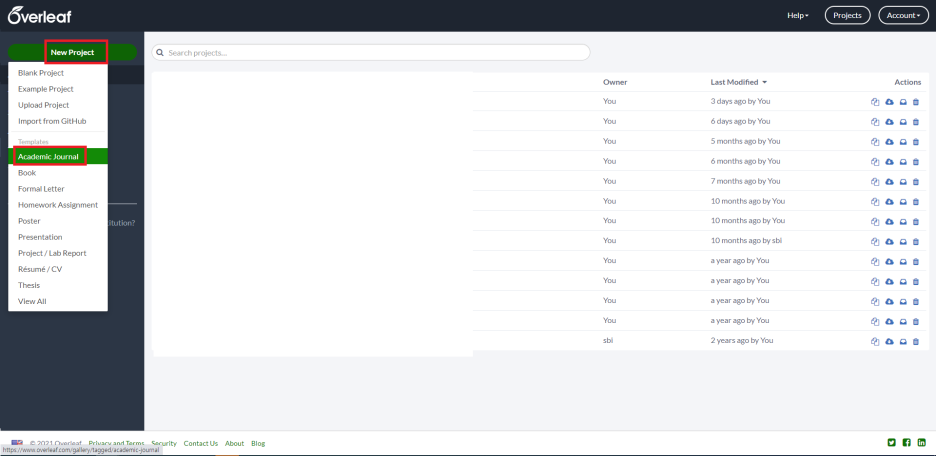The height and width of the screenshot is (456, 936).
Task: Trash the project modified 6 days ago
Action: tap(916, 122)
